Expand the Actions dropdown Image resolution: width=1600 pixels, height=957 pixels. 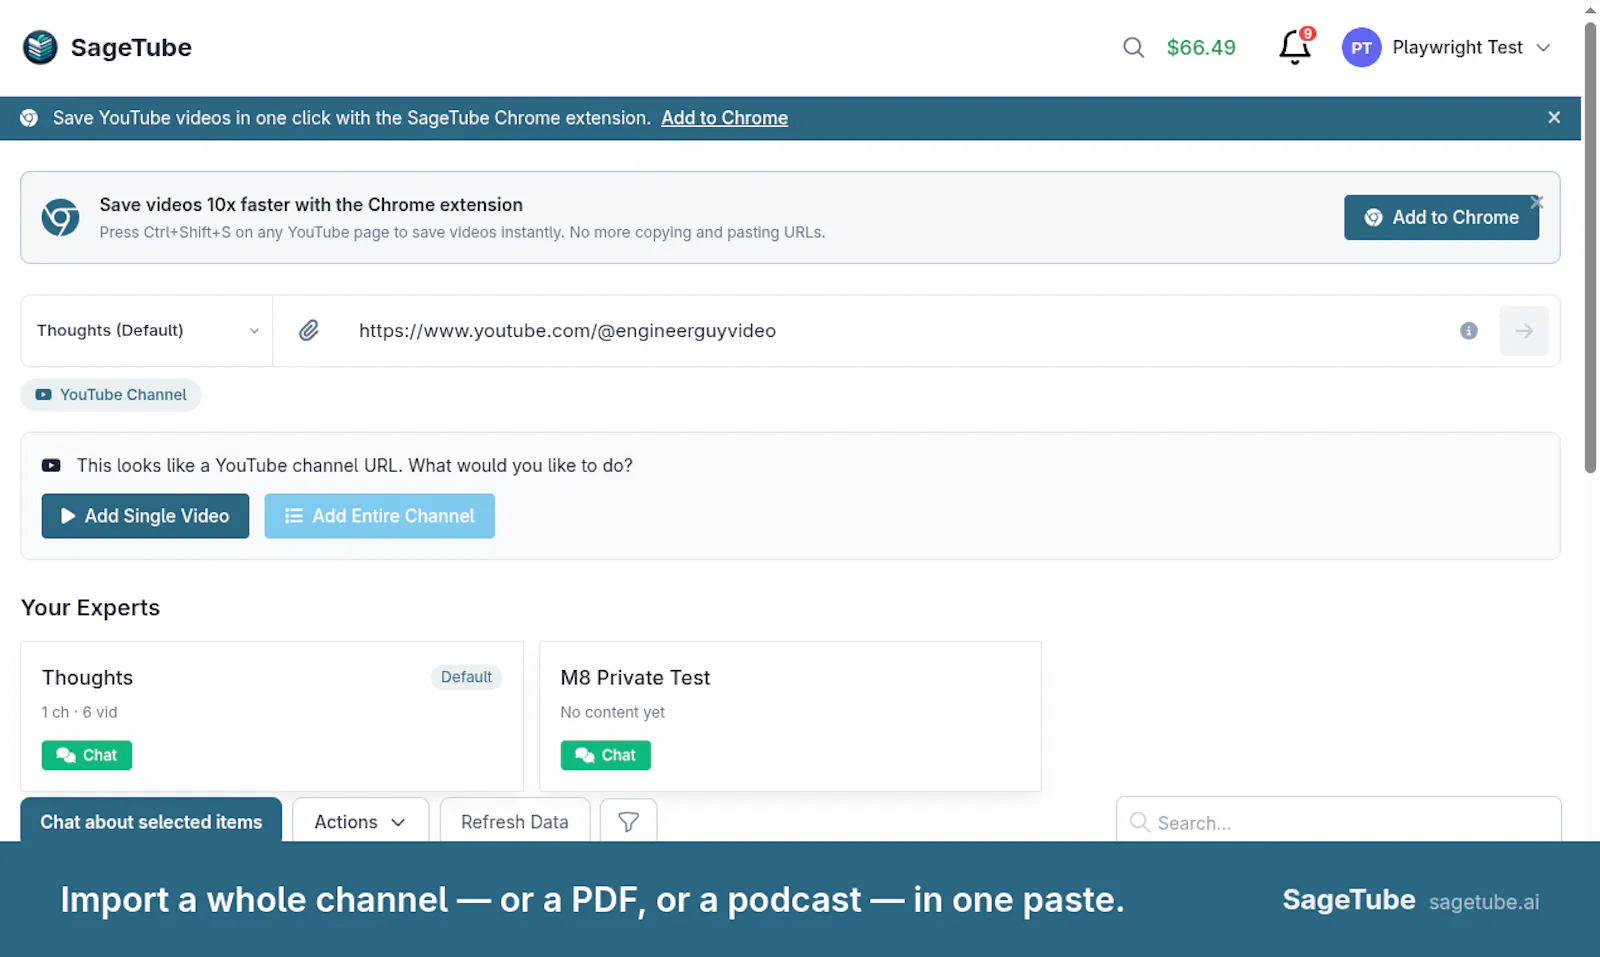pyautogui.click(x=360, y=821)
